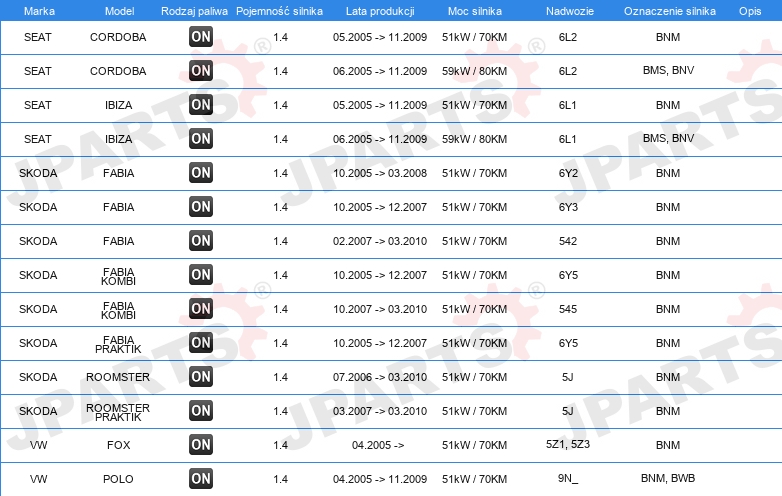Select '59kW / 80KM' in the IBIZA row
Viewport: 782px width, 496px height.
click(x=474, y=139)
